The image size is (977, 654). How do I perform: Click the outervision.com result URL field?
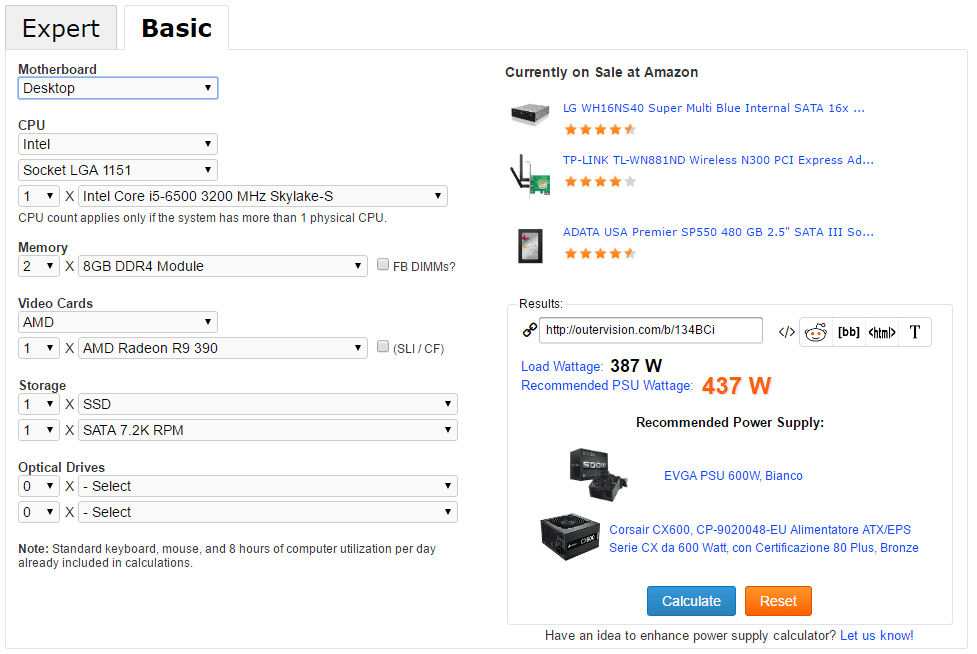click(650, 331)
